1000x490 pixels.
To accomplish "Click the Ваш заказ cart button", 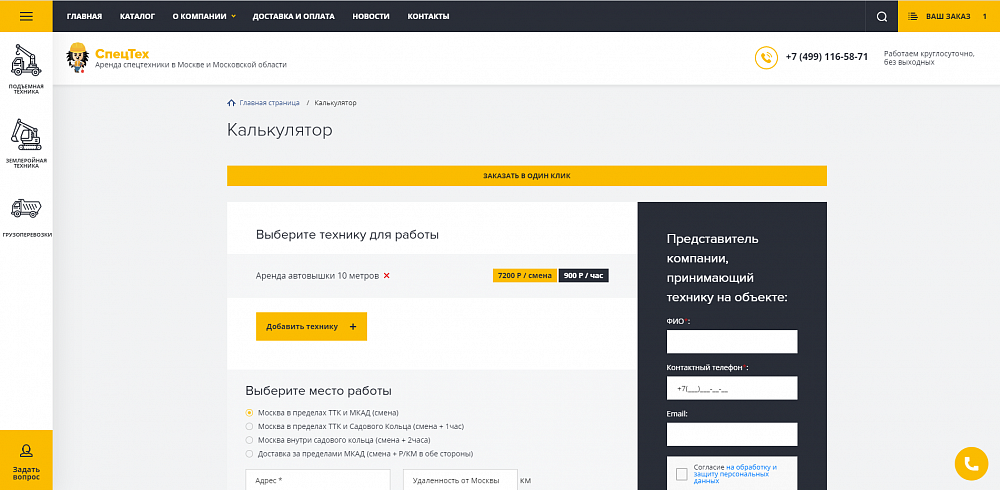I will tap(948, 16).
